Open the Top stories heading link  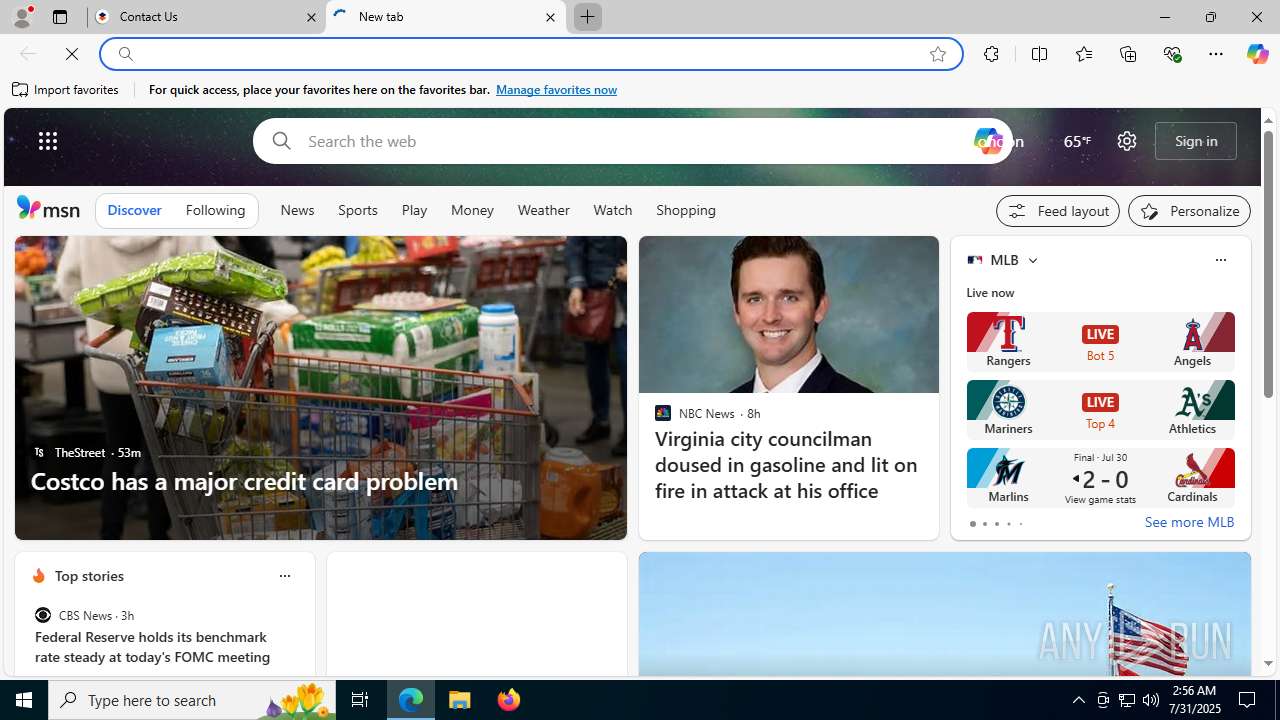pos(89,576)
